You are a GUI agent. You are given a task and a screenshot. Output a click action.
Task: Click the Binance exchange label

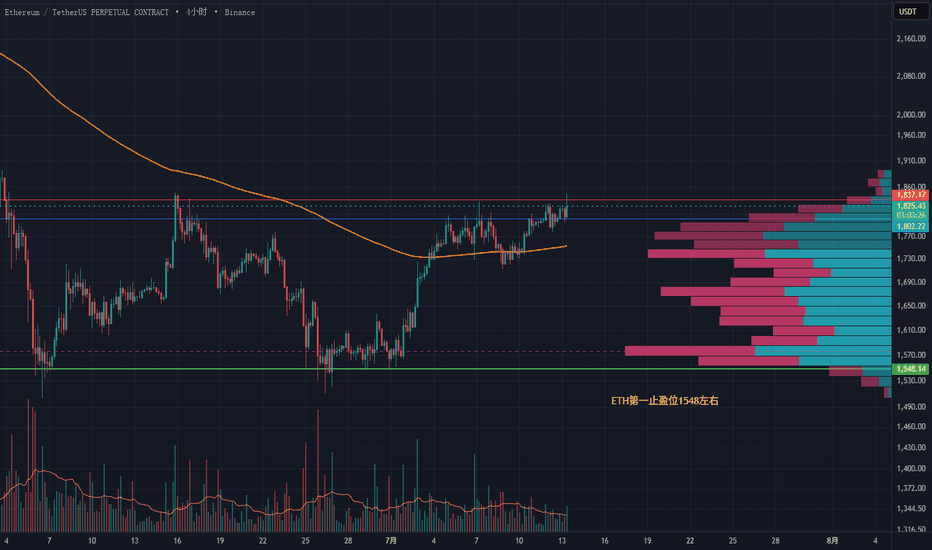coord(240,12)
